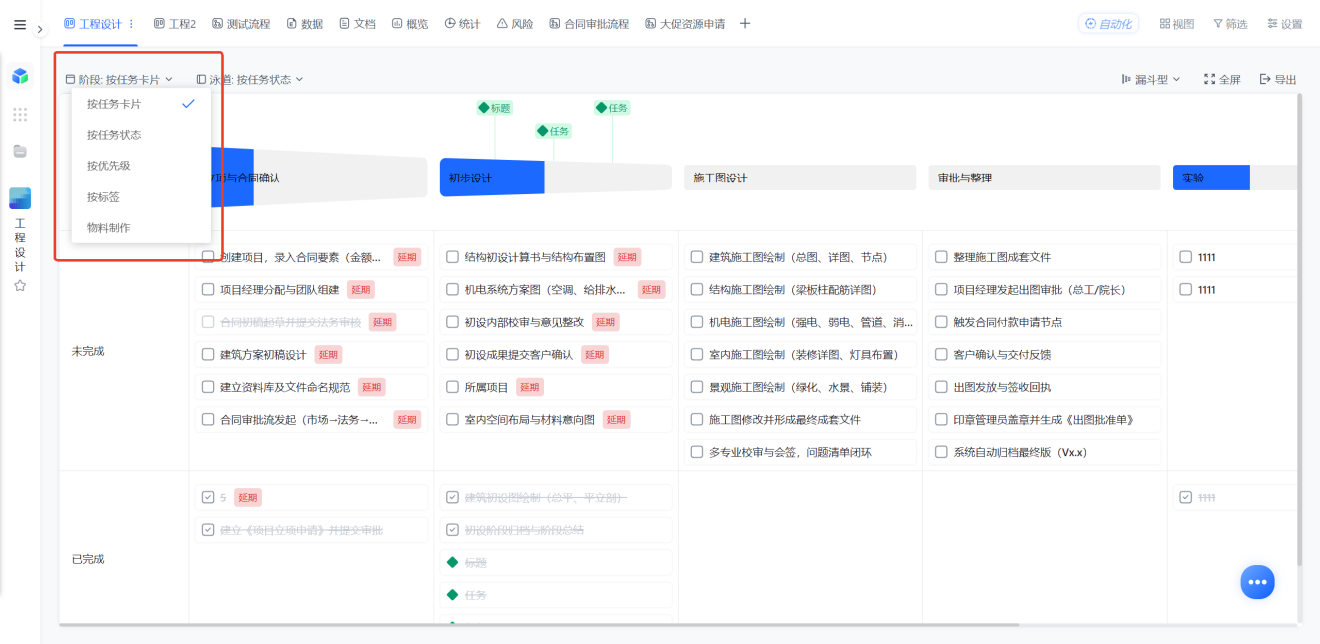Expand the 阶段: 按任务卡片 dropdown

tap(119, 79)
